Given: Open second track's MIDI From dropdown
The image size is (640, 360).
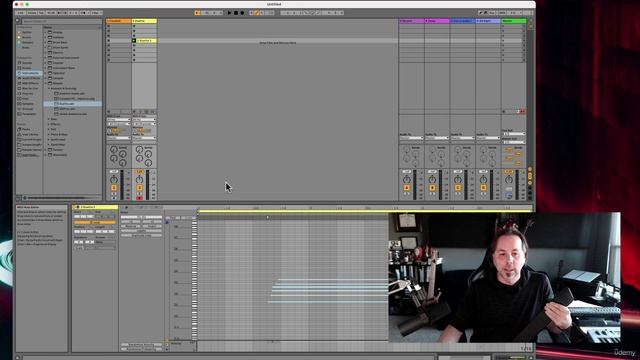Looking at the screenshot, I should (x=144, y=120).
